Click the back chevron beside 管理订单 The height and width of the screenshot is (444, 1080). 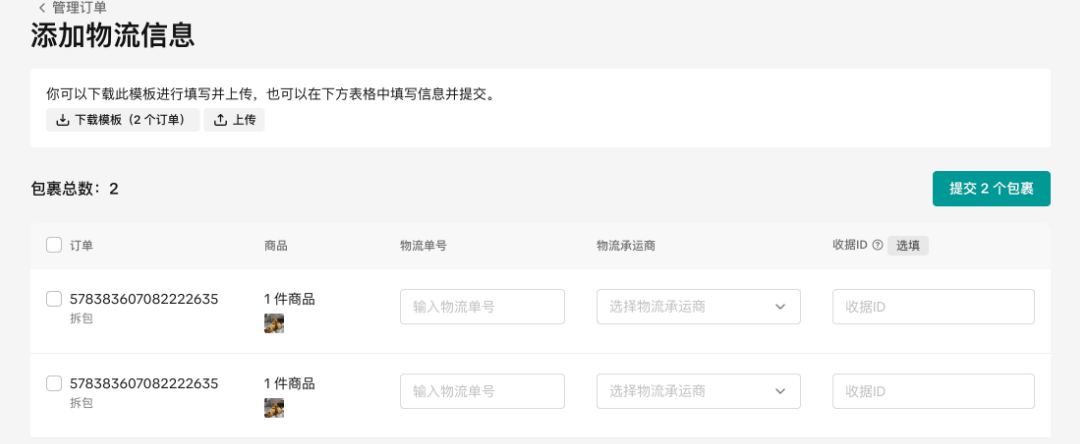point(42,8)
